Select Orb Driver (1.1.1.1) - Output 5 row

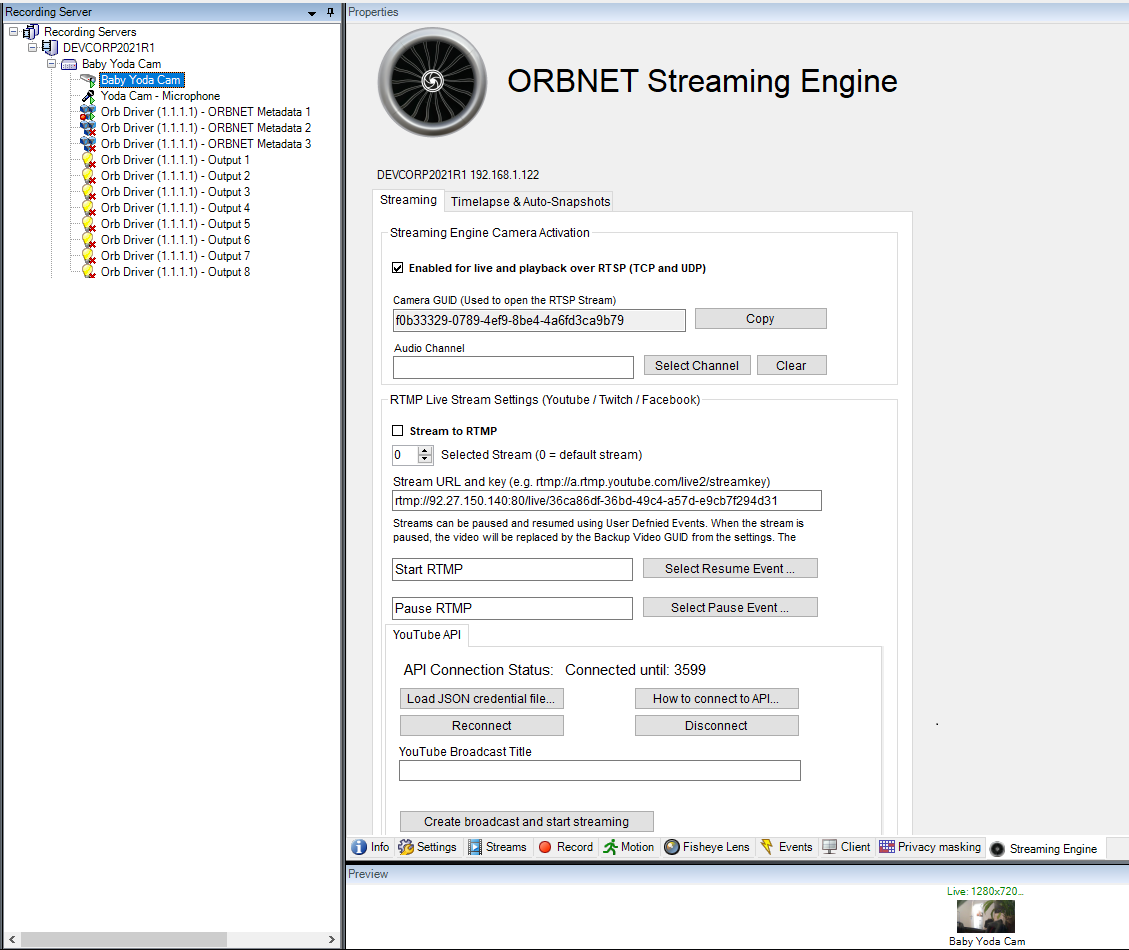click(x=175, y=224)
